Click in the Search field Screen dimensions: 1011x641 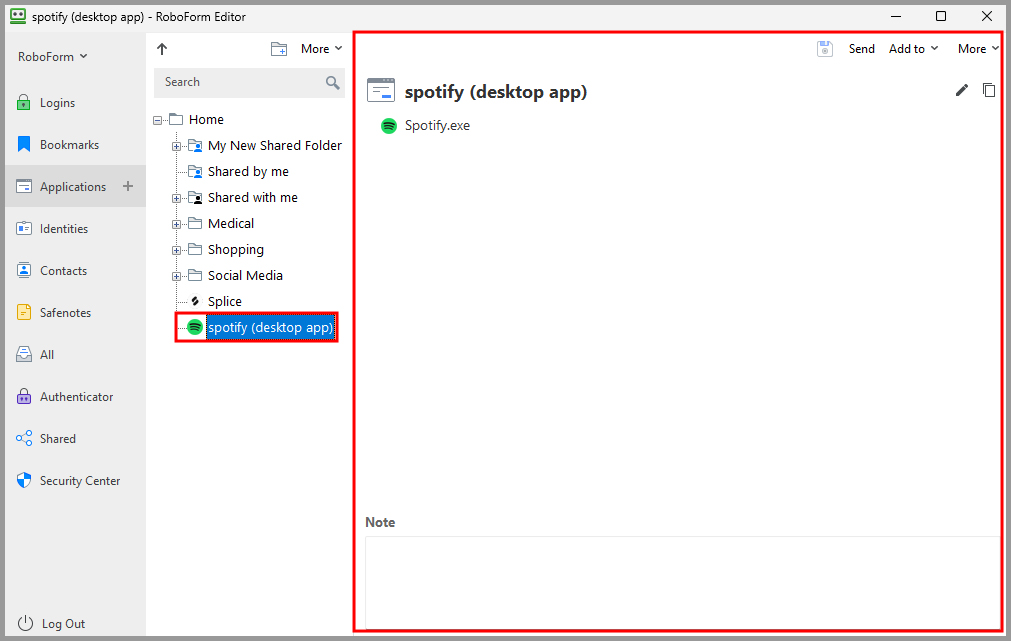coord(249,82)
